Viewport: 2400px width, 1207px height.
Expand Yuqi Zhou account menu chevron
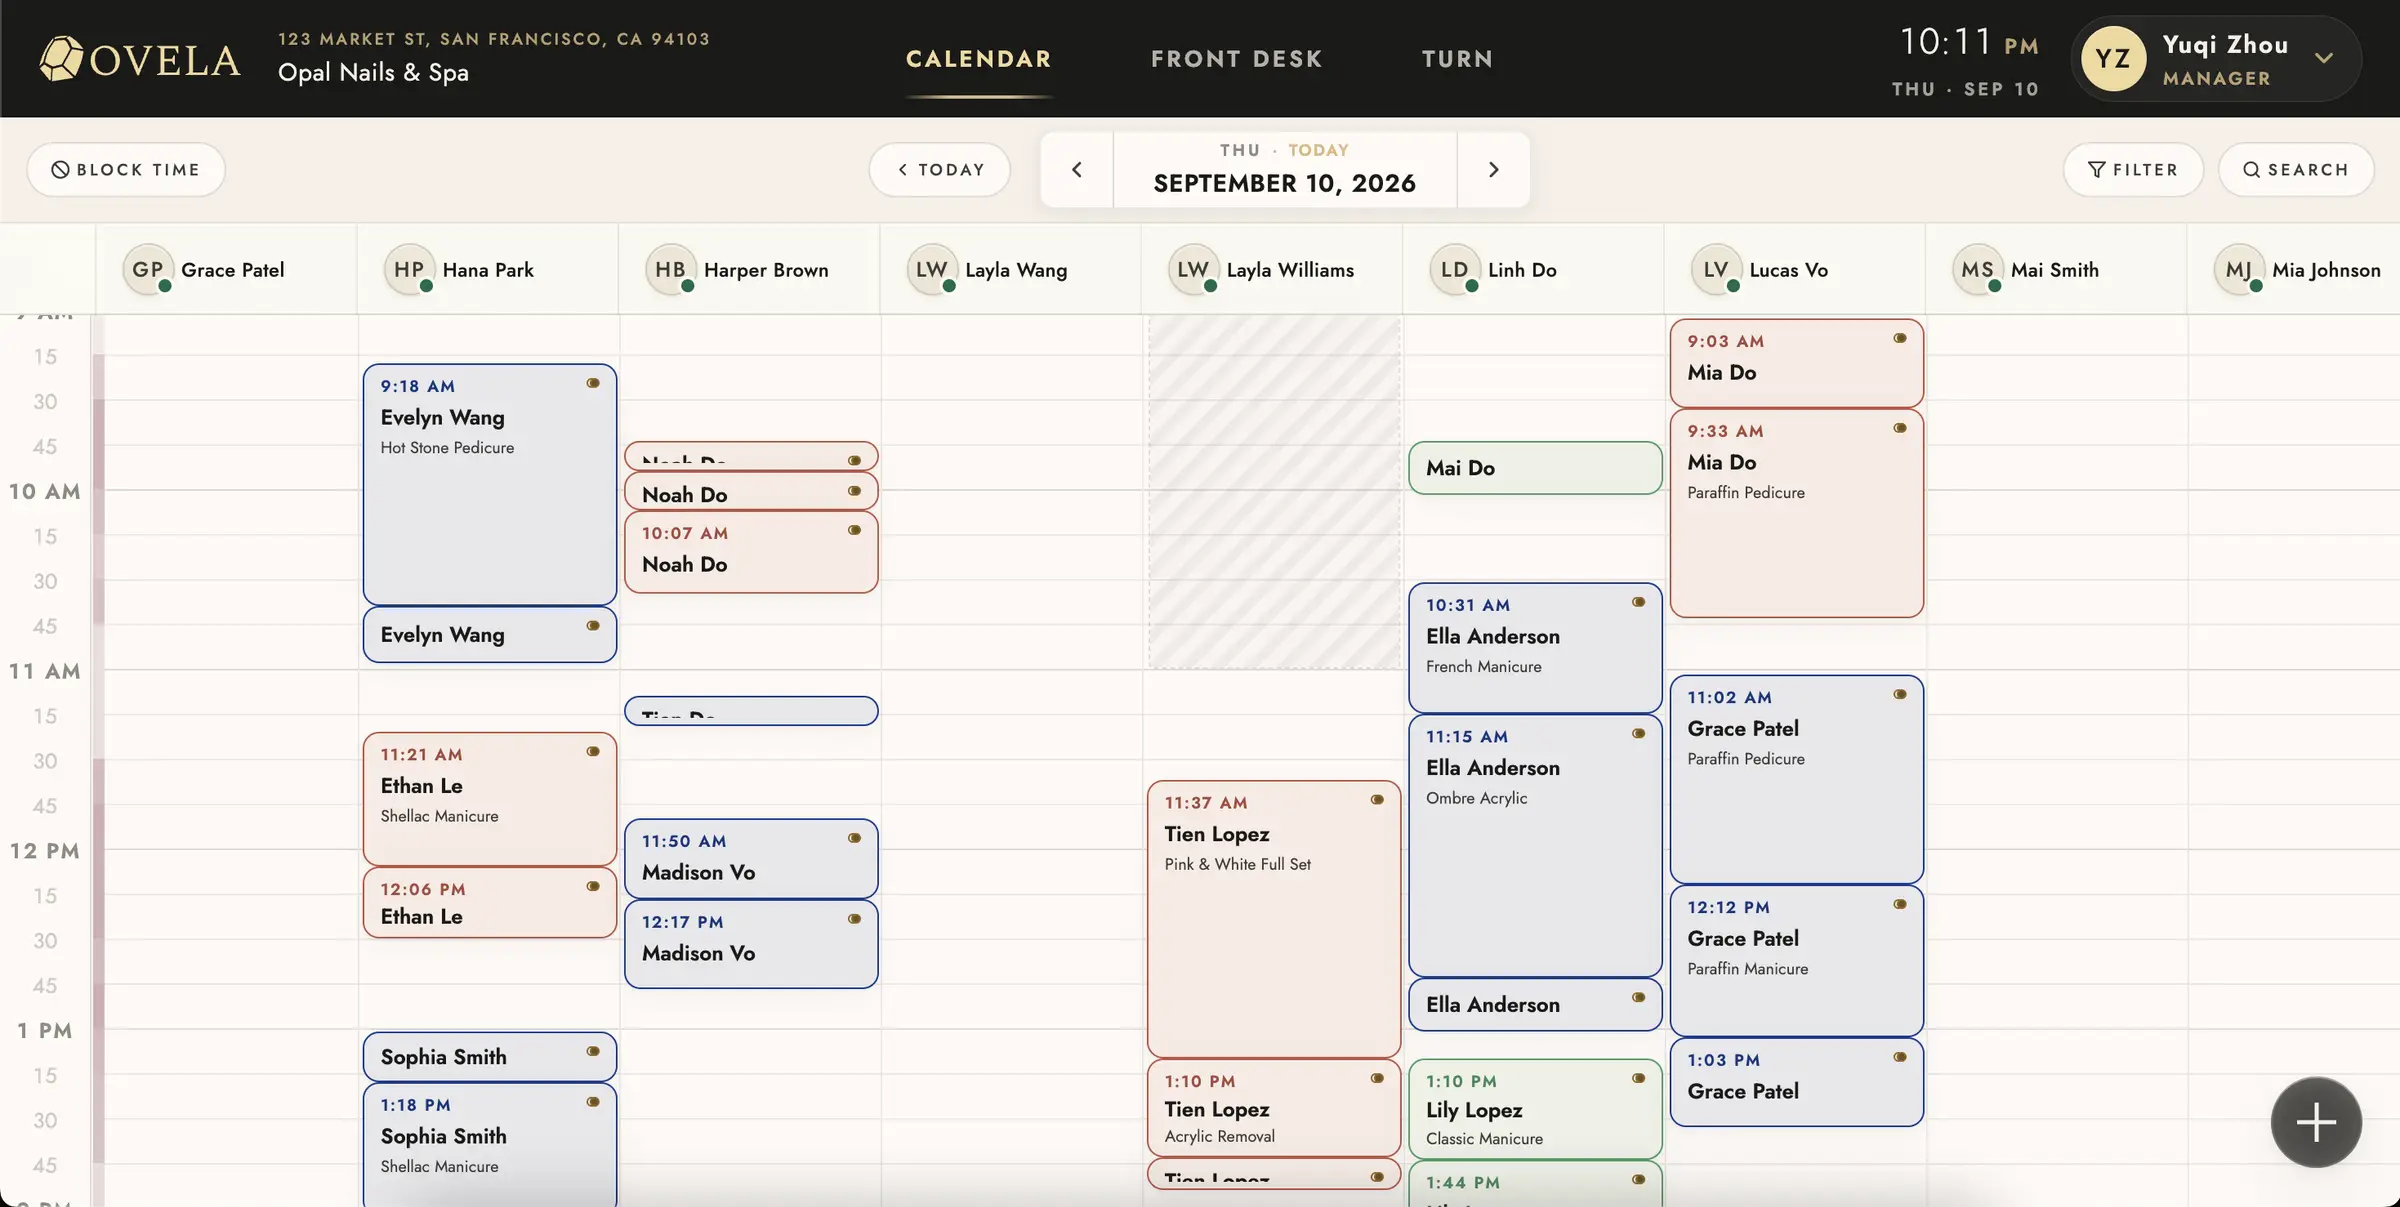tap(2324, 58)
